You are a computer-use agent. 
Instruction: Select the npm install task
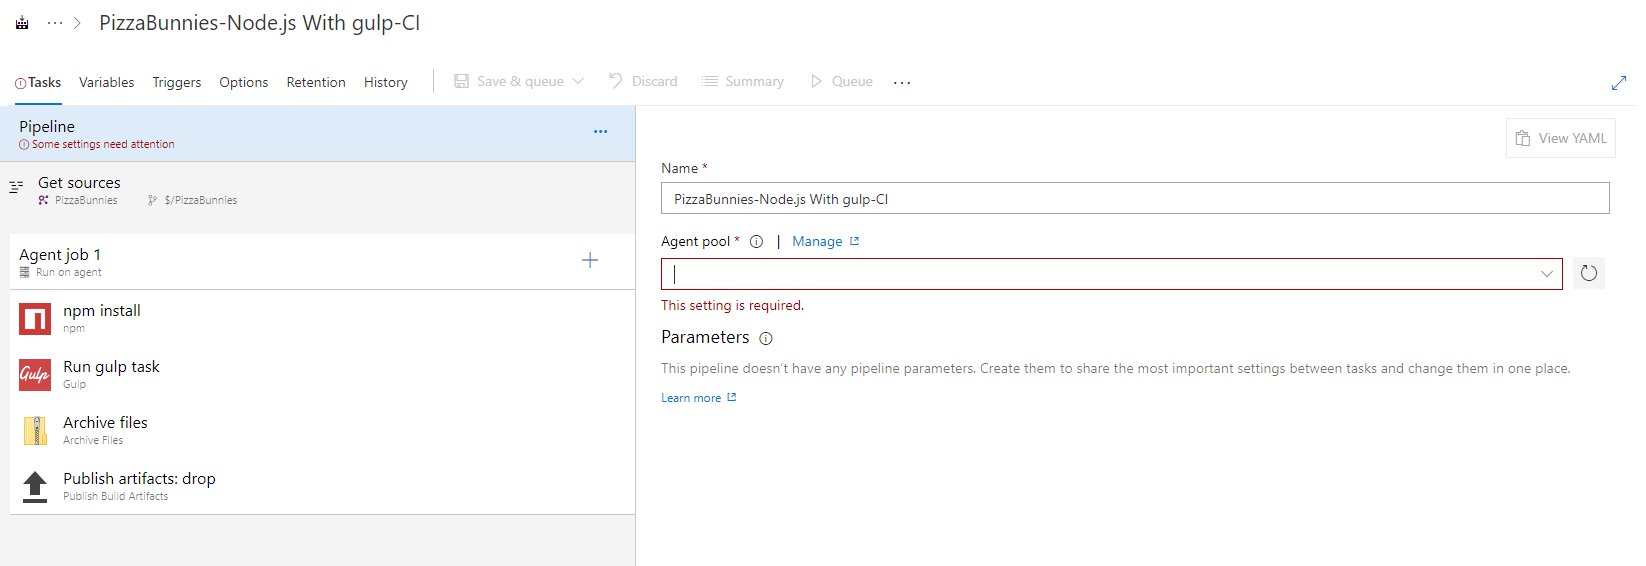(x=322, y=318)
